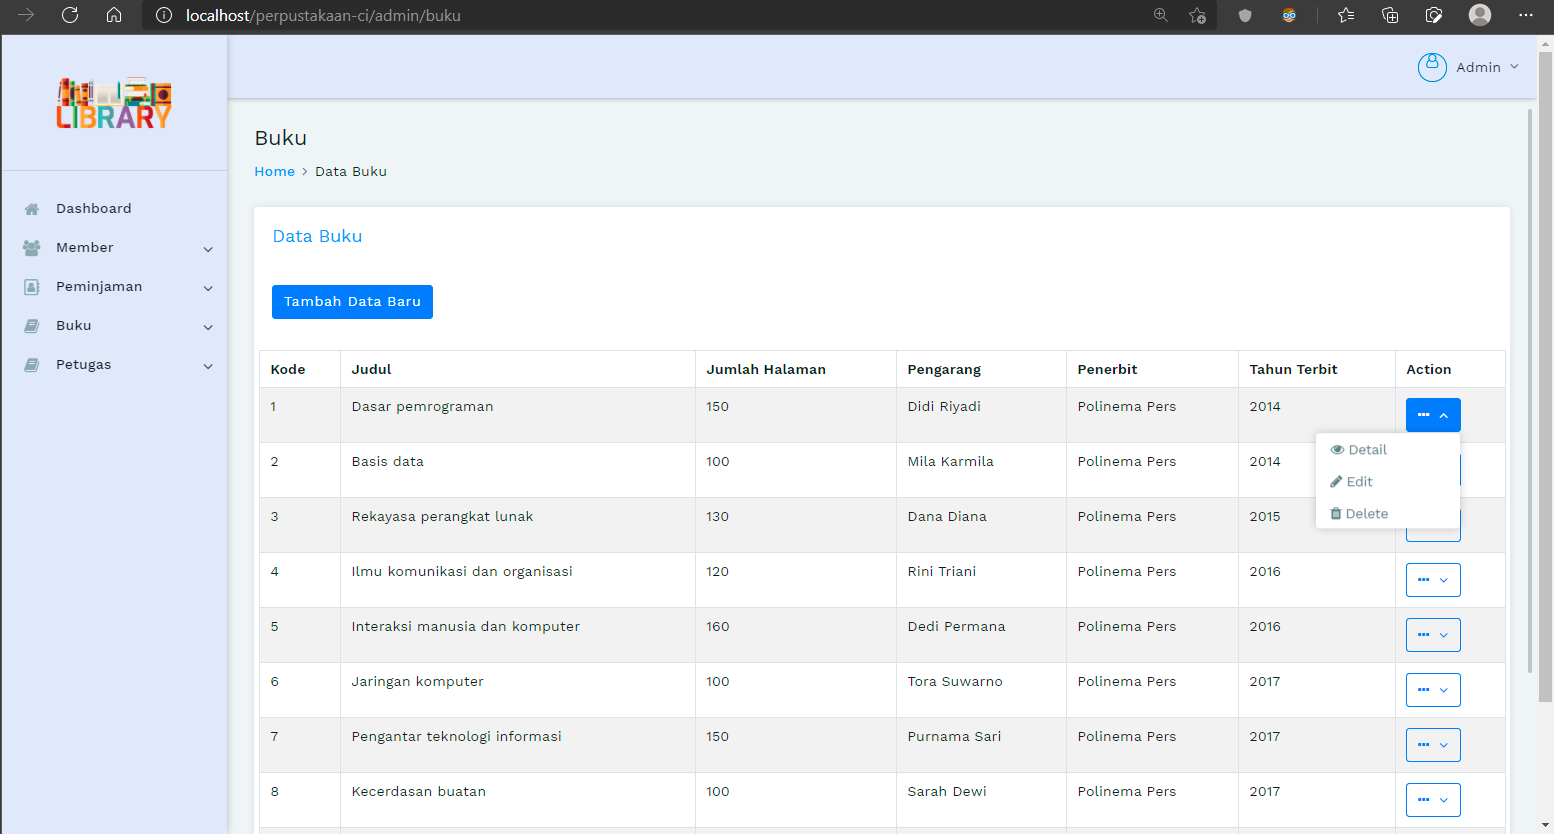The height and width of the screenshot is (834, 1554).
Task: Open browser favorites star icon
Action: [x=1346, y=15]
